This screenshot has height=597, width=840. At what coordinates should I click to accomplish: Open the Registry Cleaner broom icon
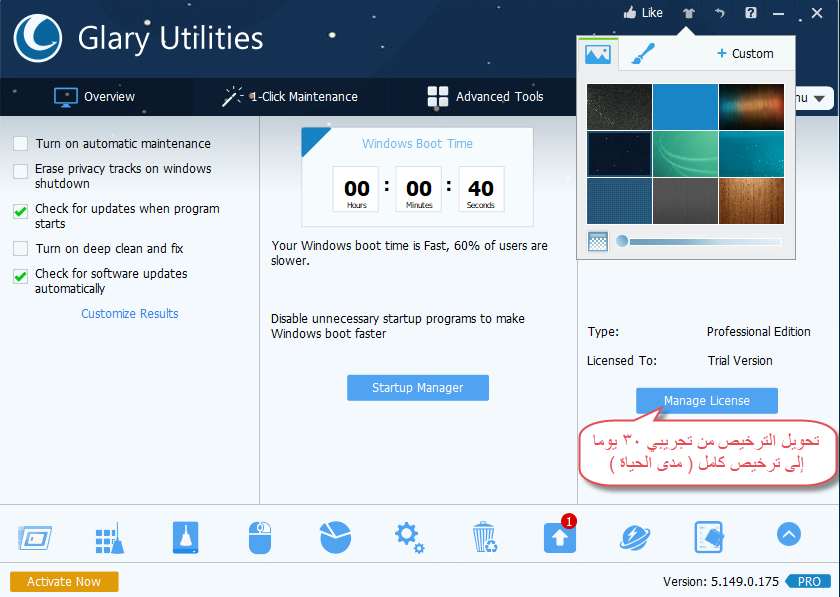[x=110, y=538]
